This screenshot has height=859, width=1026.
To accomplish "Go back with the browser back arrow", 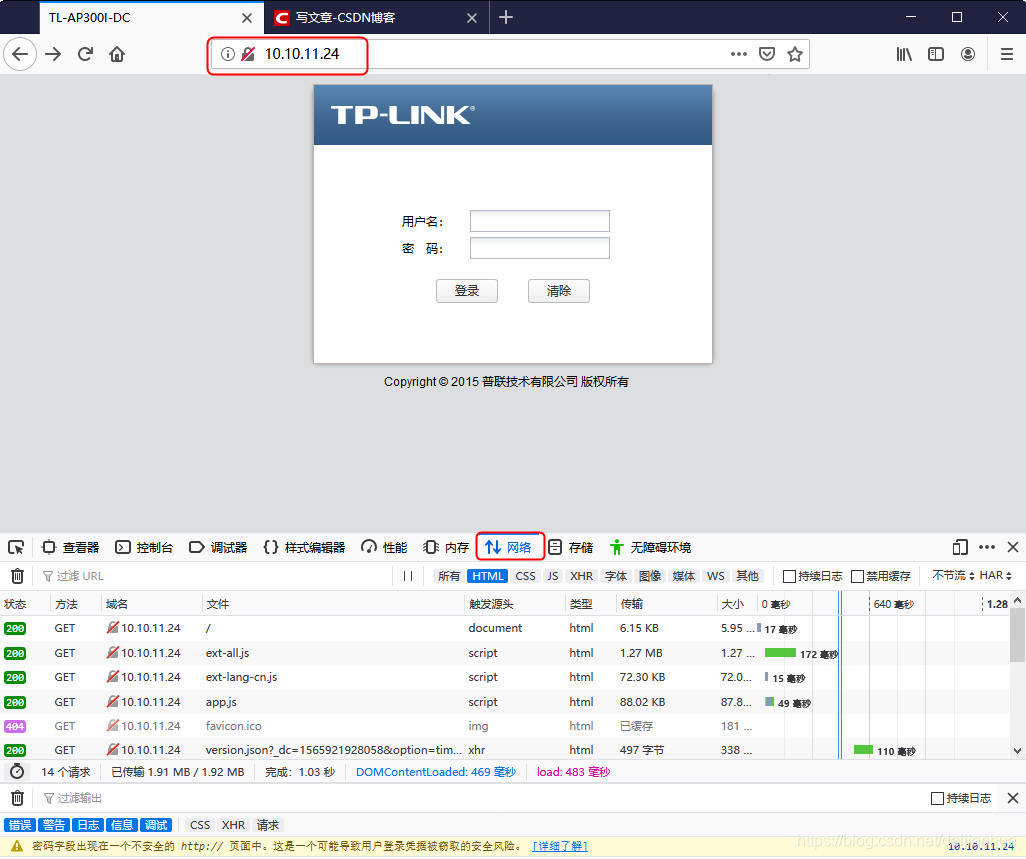I will coord(20,54).
